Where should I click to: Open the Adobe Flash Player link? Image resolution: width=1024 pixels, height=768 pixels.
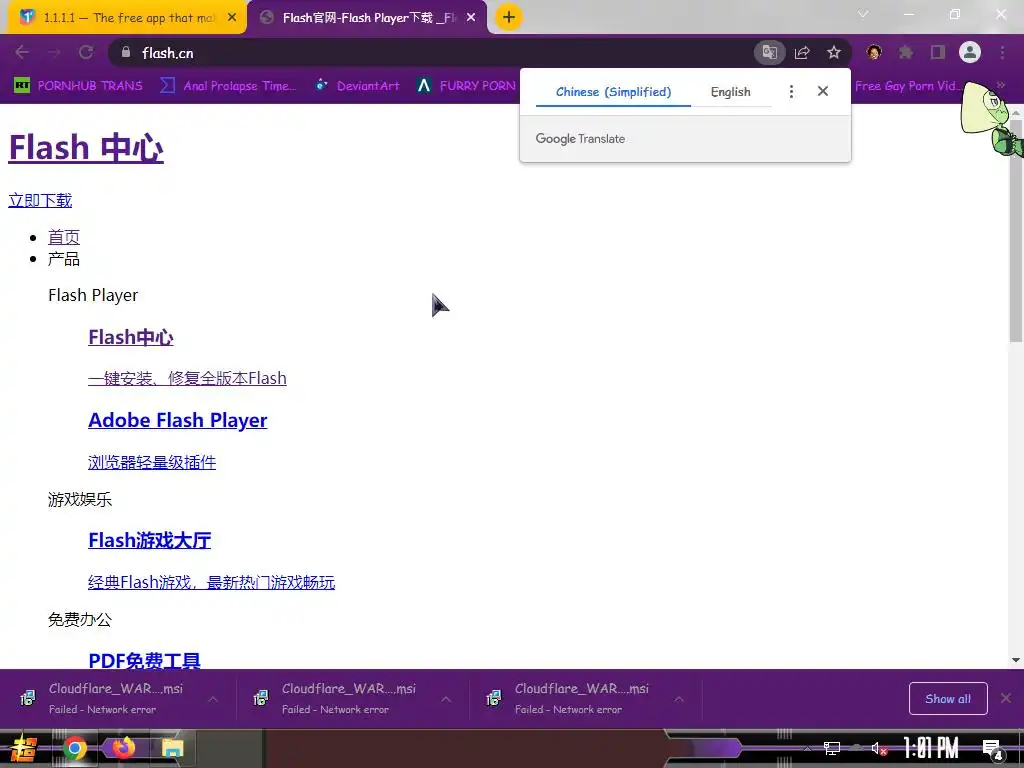(178, 420)
